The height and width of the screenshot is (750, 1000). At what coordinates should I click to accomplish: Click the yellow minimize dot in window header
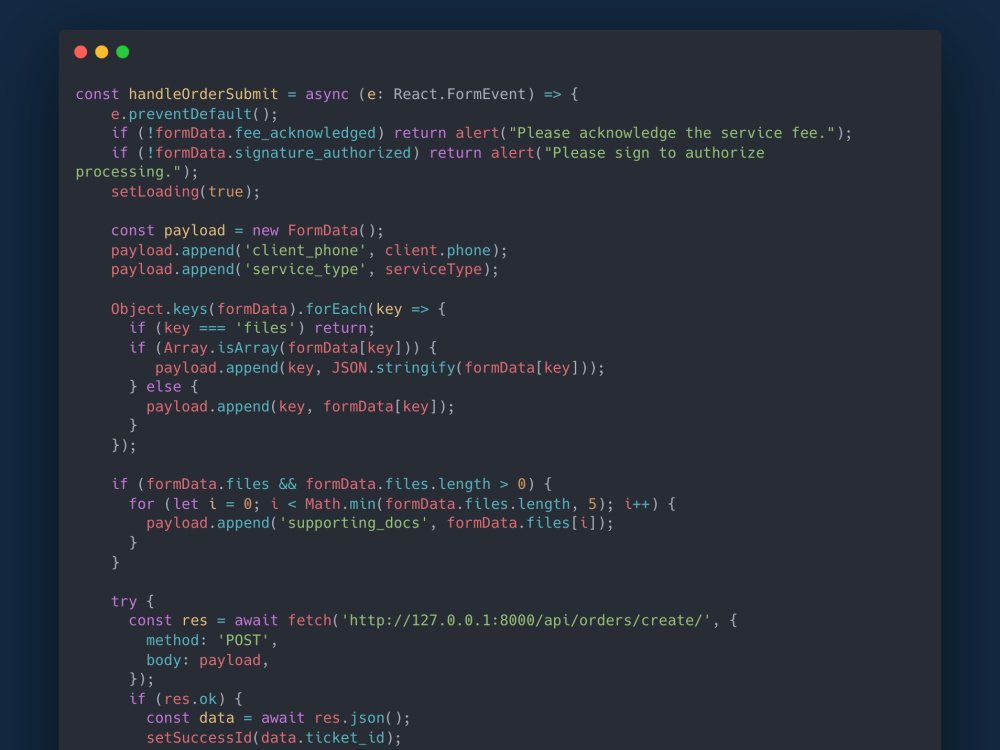pos(101,52)
